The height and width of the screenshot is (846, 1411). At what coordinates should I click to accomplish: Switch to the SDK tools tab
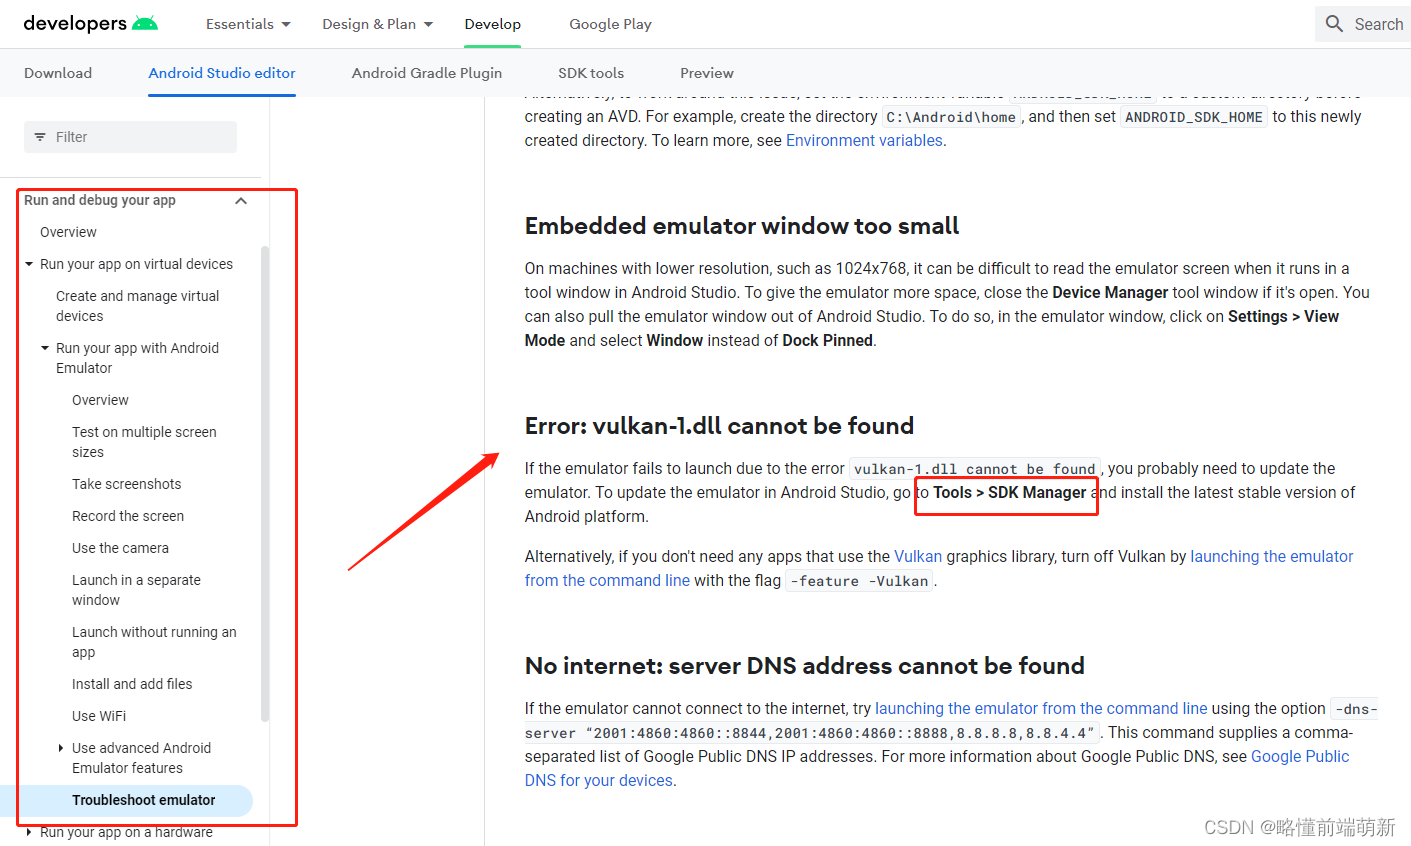[589, 72]
